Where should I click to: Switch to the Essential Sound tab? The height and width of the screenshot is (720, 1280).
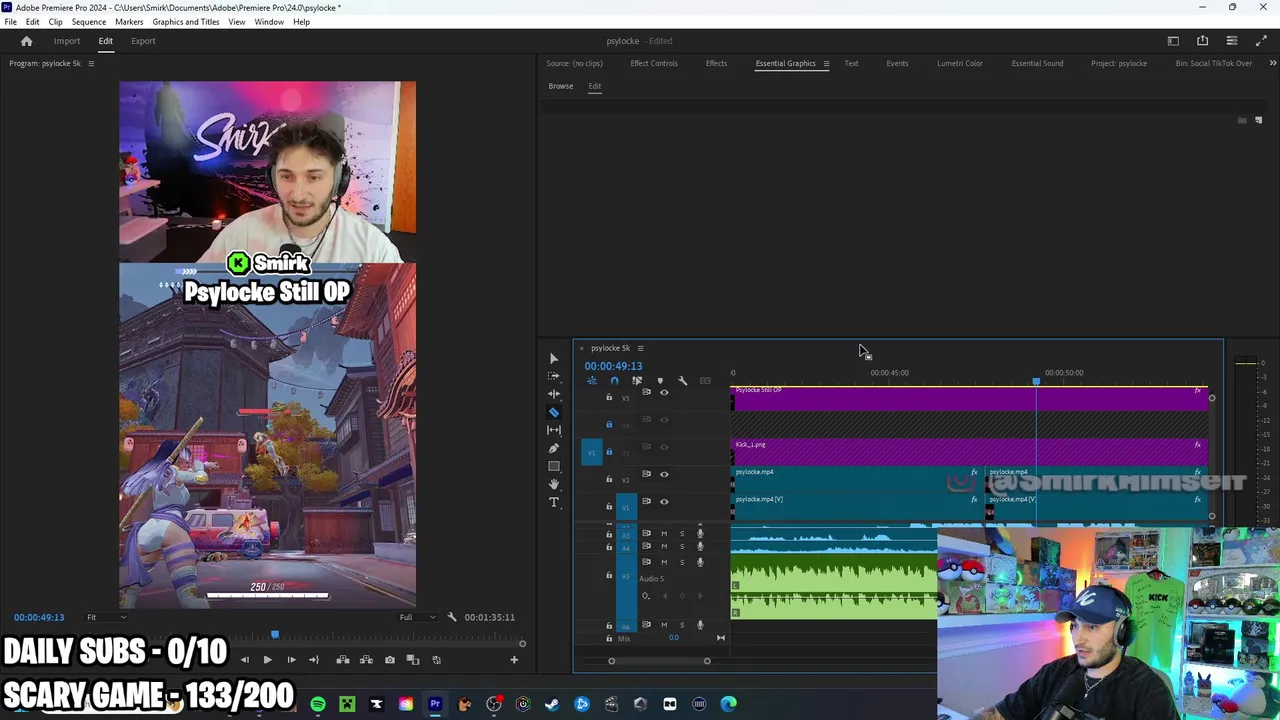pos(1037,64)
